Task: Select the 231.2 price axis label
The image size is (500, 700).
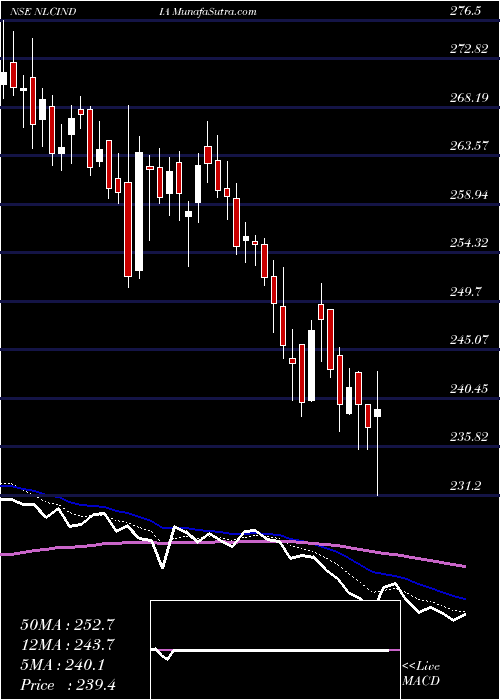Action: 465,485
